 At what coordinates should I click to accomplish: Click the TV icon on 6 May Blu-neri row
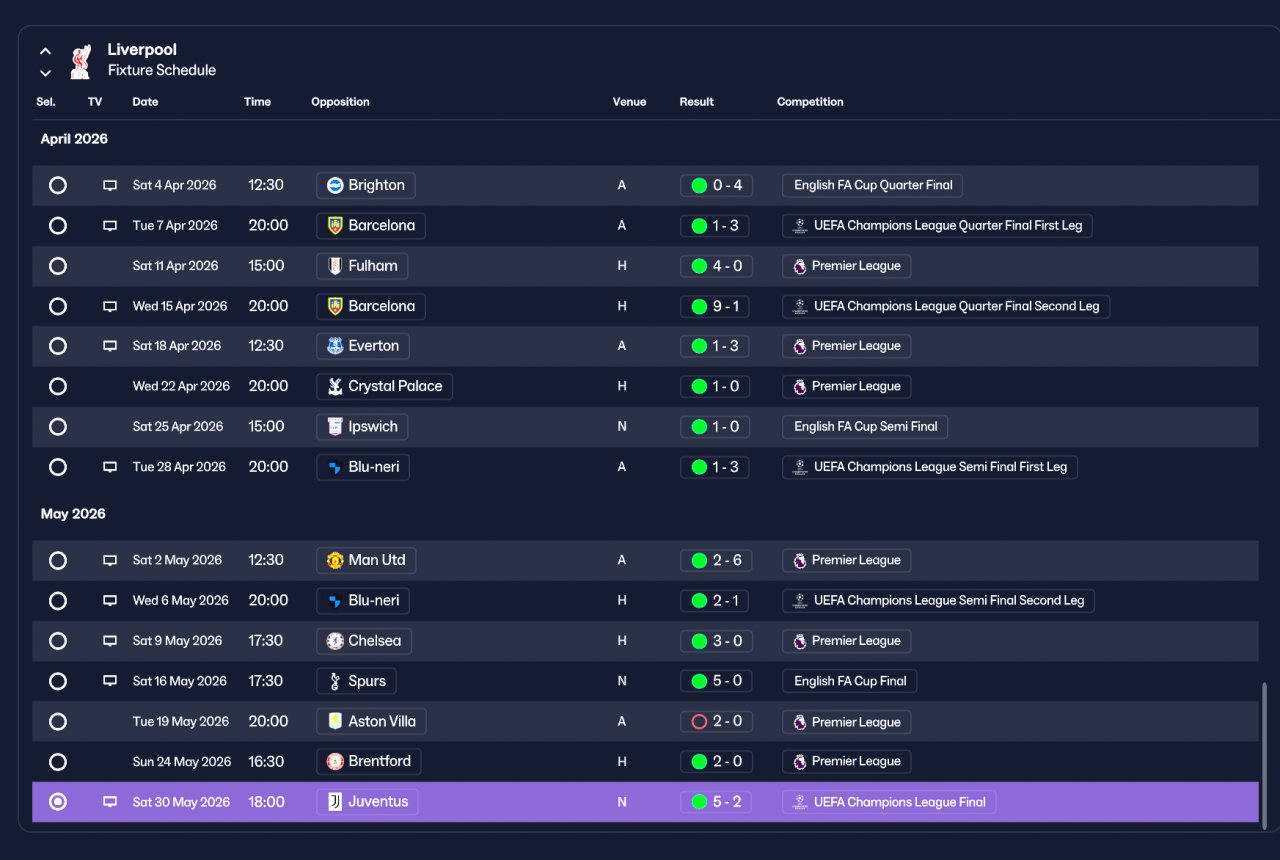click(110, 601)
